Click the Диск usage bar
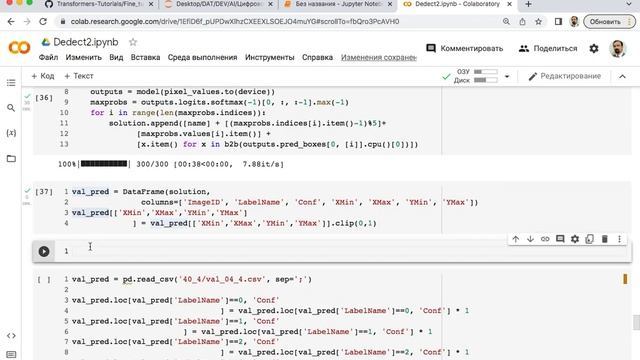The height and width of the screenshot is (360, 640). [x=486, y=80]
